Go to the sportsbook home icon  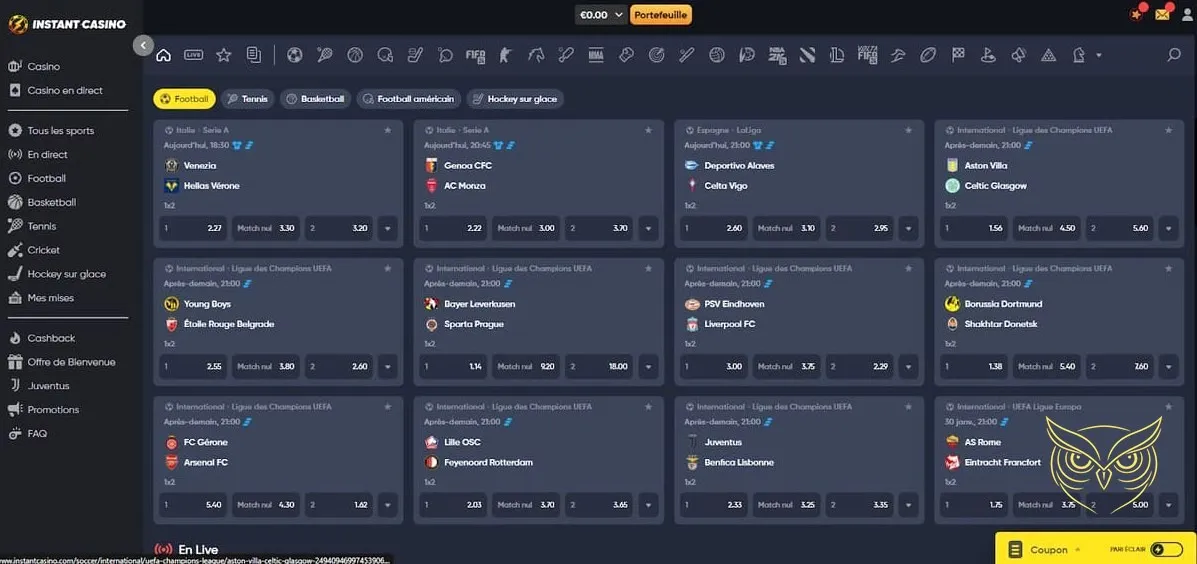pyautogui.click(x=163, y=55)
